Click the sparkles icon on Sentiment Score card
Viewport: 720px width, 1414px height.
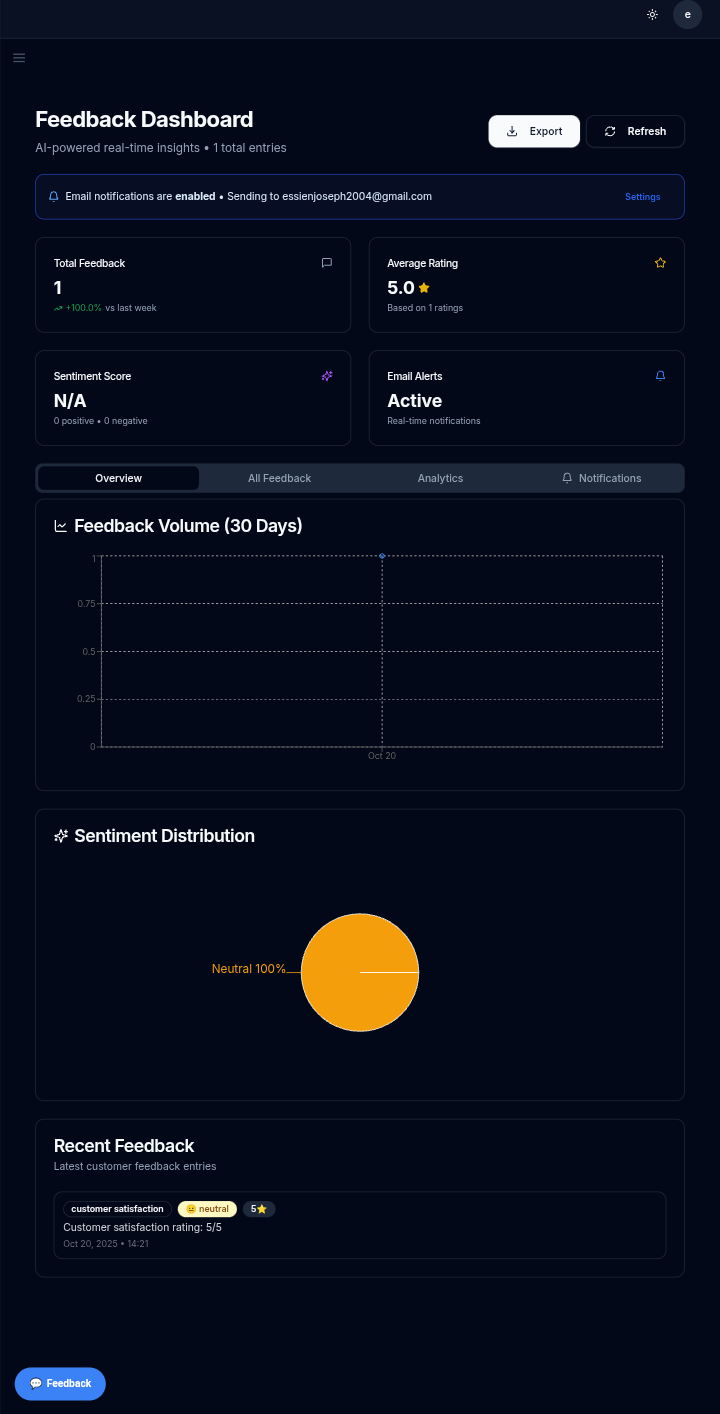coord(326,375)
